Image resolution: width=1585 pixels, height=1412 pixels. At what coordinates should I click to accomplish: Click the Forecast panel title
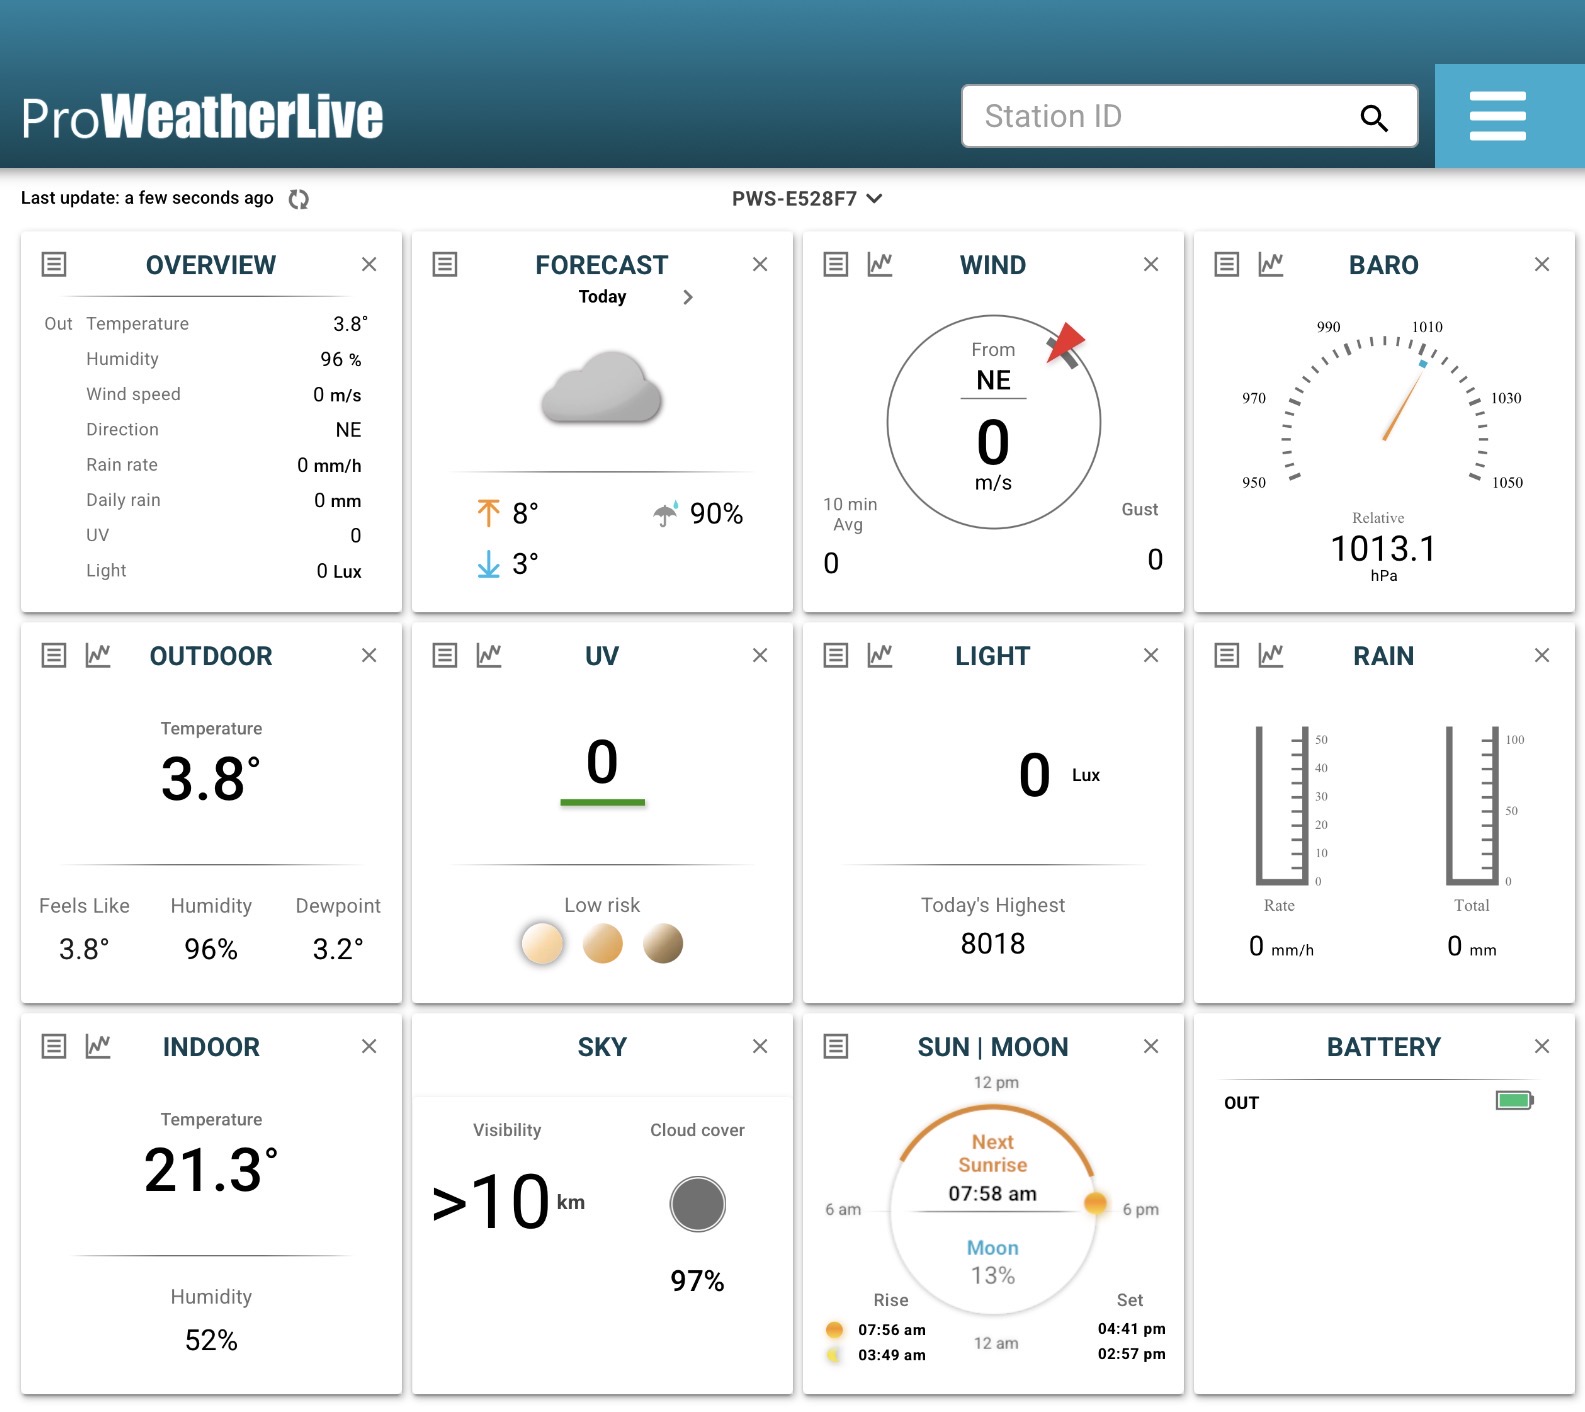click(x=601, y=265)
